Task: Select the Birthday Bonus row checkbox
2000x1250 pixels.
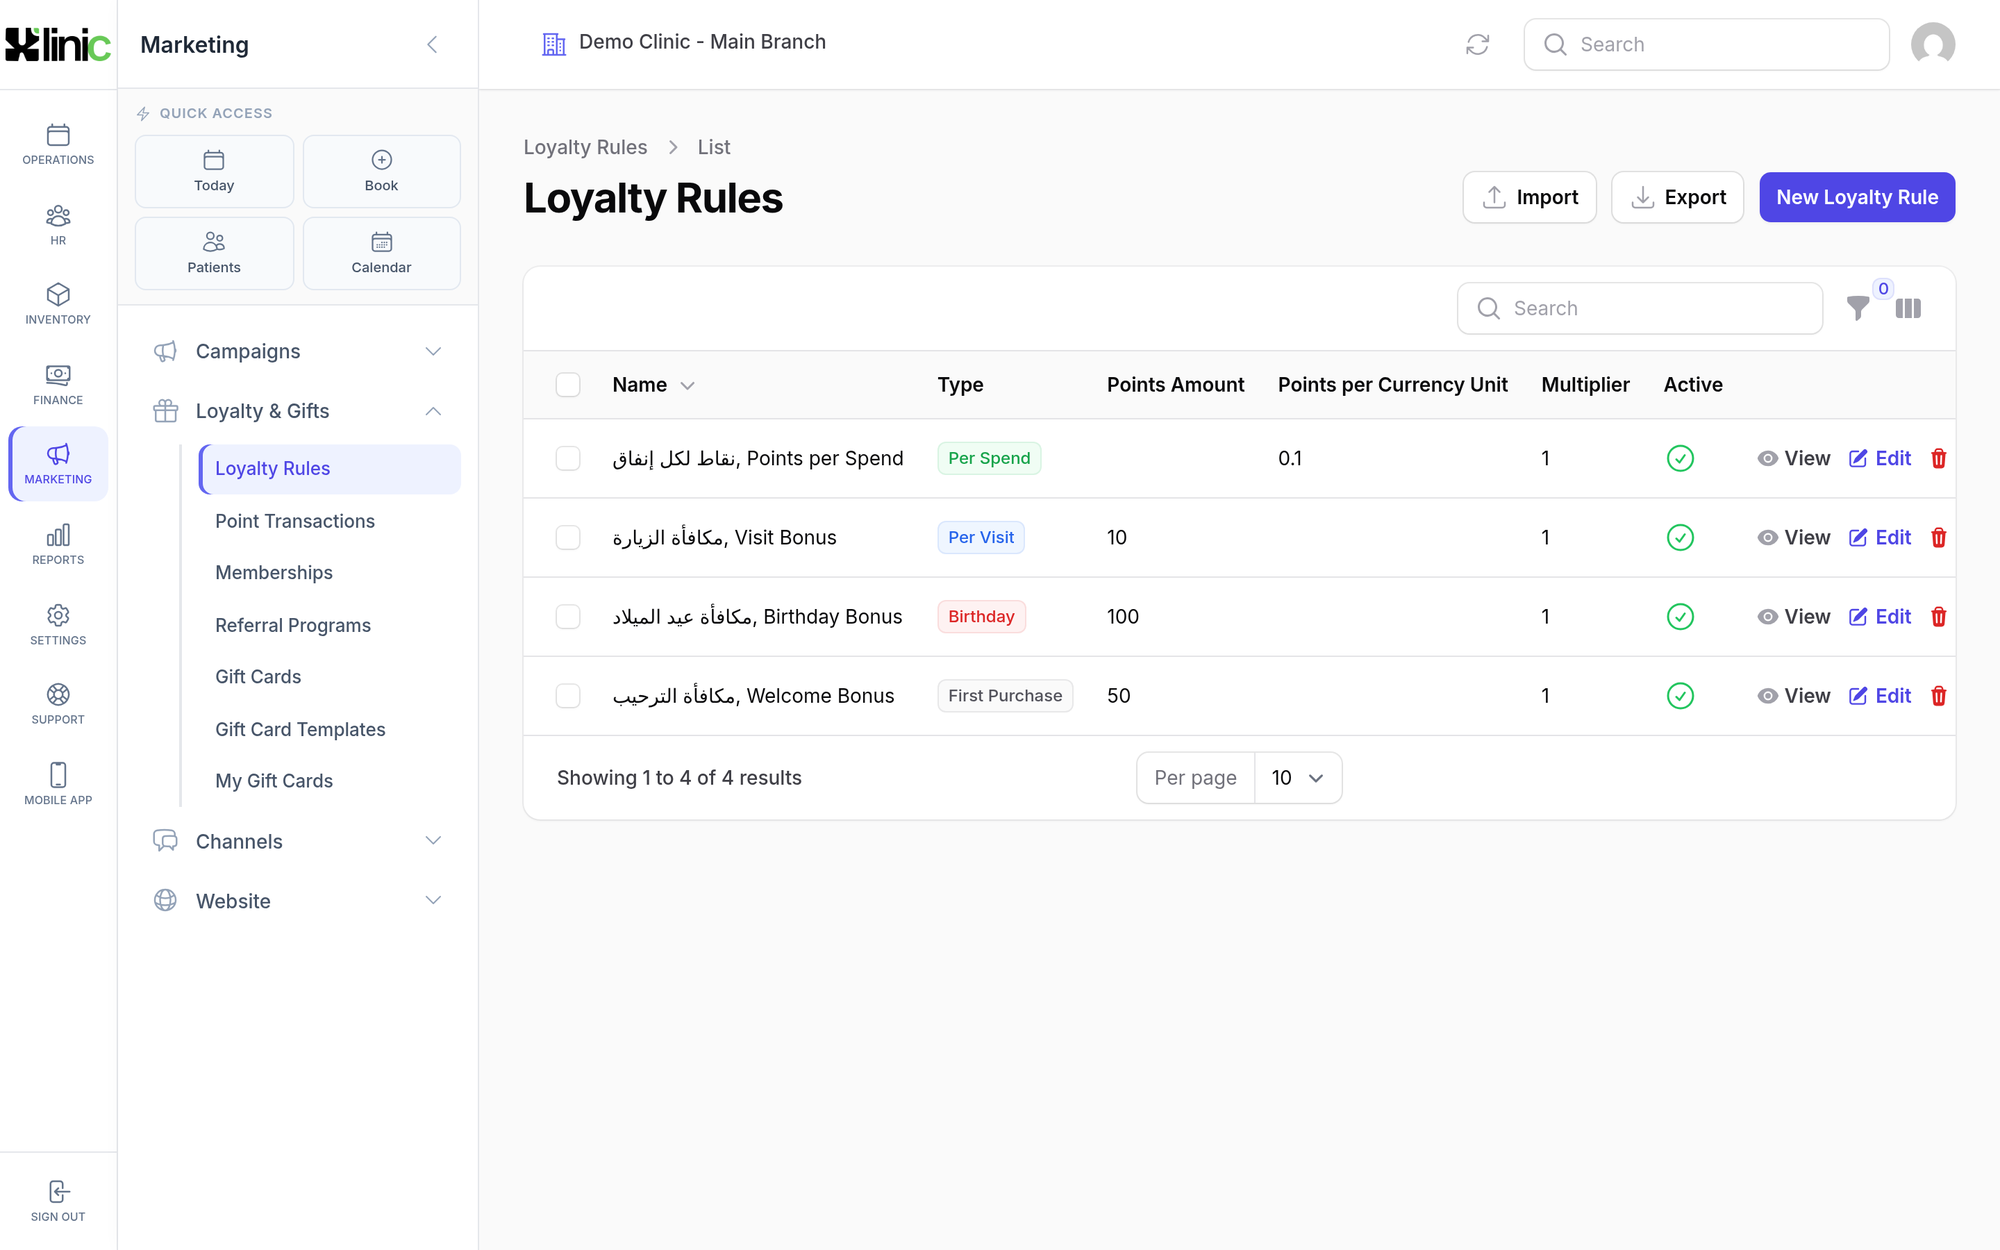Action: point(568,617)
